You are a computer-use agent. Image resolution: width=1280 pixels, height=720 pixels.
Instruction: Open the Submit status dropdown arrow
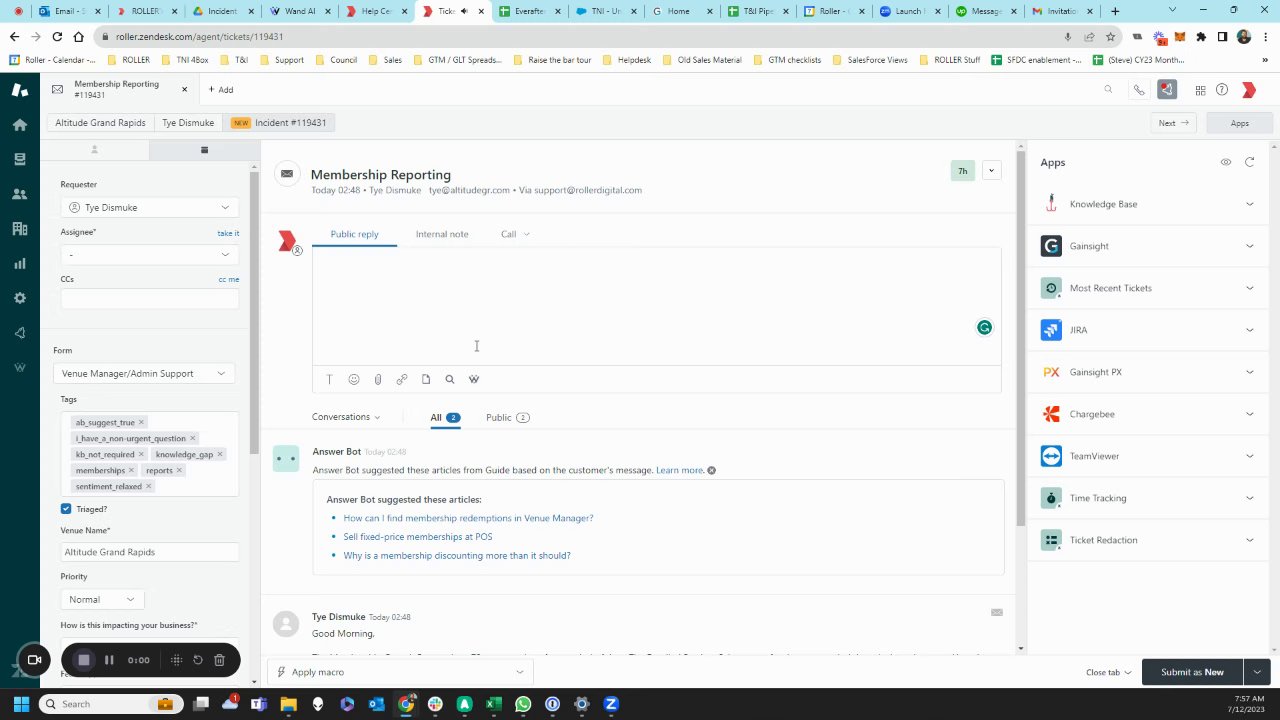point(1257,672)
